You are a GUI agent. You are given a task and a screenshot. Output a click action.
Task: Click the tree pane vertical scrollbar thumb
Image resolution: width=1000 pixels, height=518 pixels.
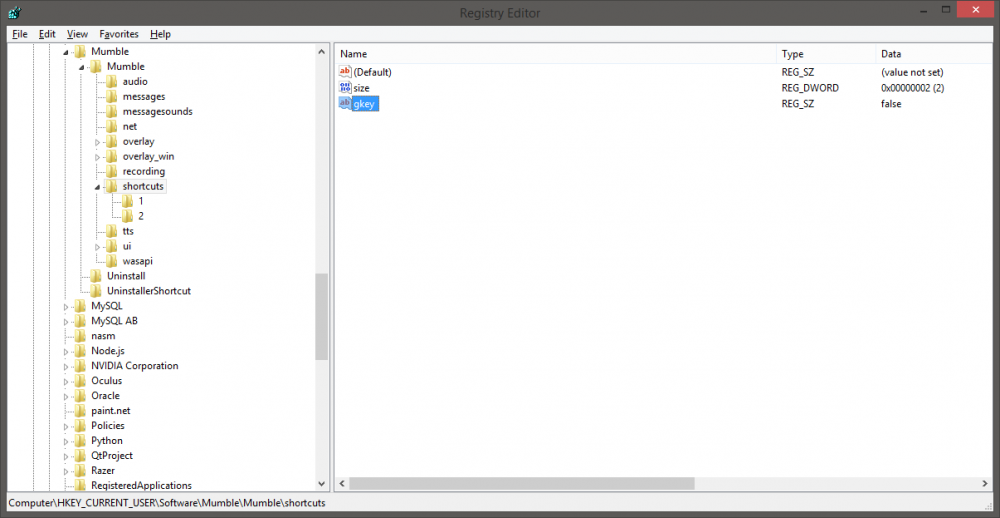point(322,316)
